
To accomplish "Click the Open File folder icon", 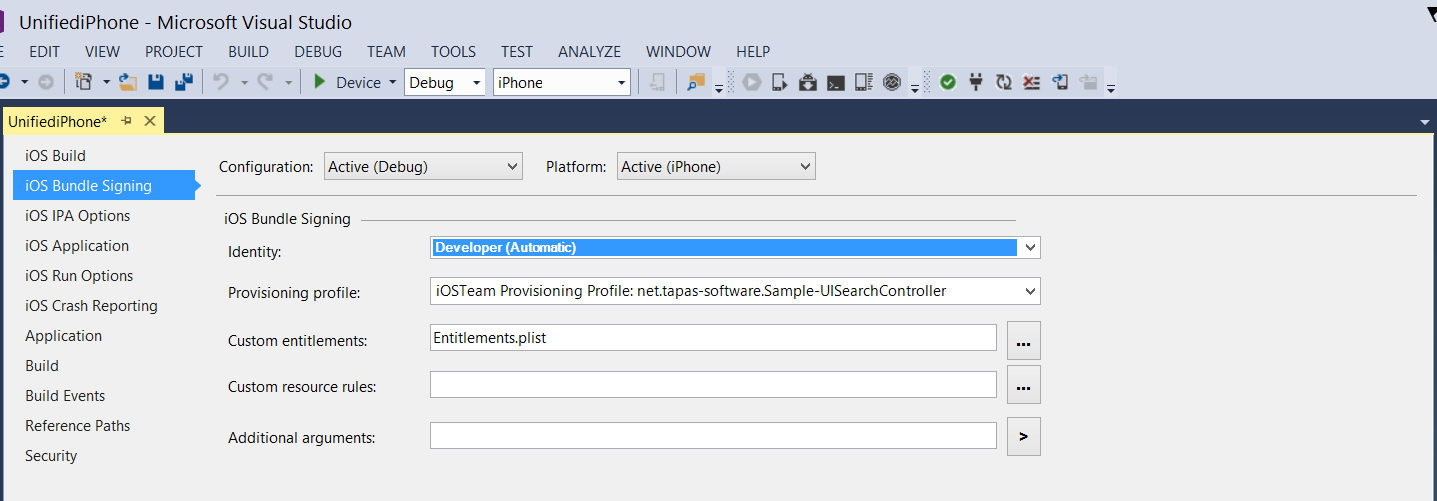I will (x=127, y=82).
